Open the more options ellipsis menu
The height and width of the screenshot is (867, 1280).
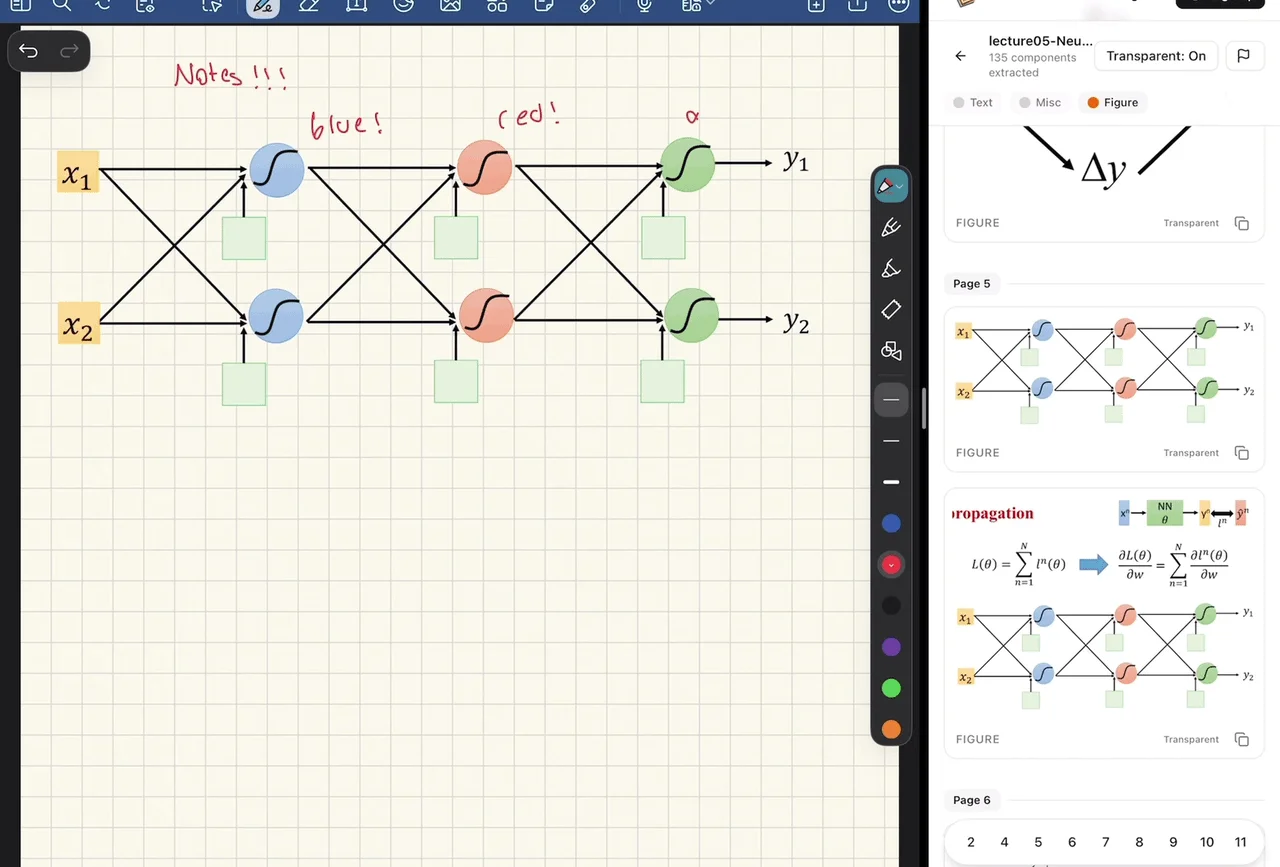click(x=899, y=5)
